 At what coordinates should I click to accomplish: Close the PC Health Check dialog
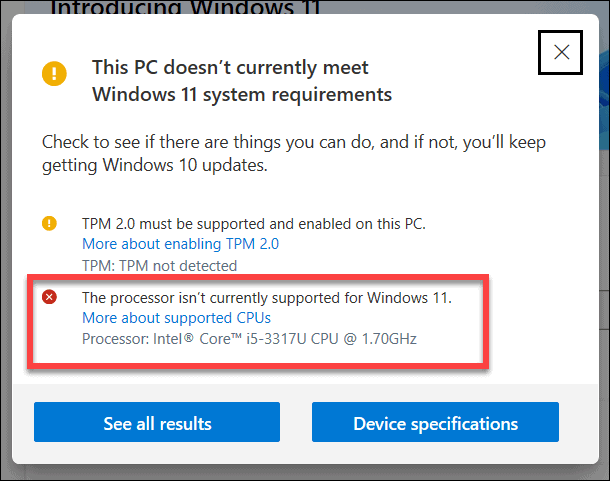point(560,52)
